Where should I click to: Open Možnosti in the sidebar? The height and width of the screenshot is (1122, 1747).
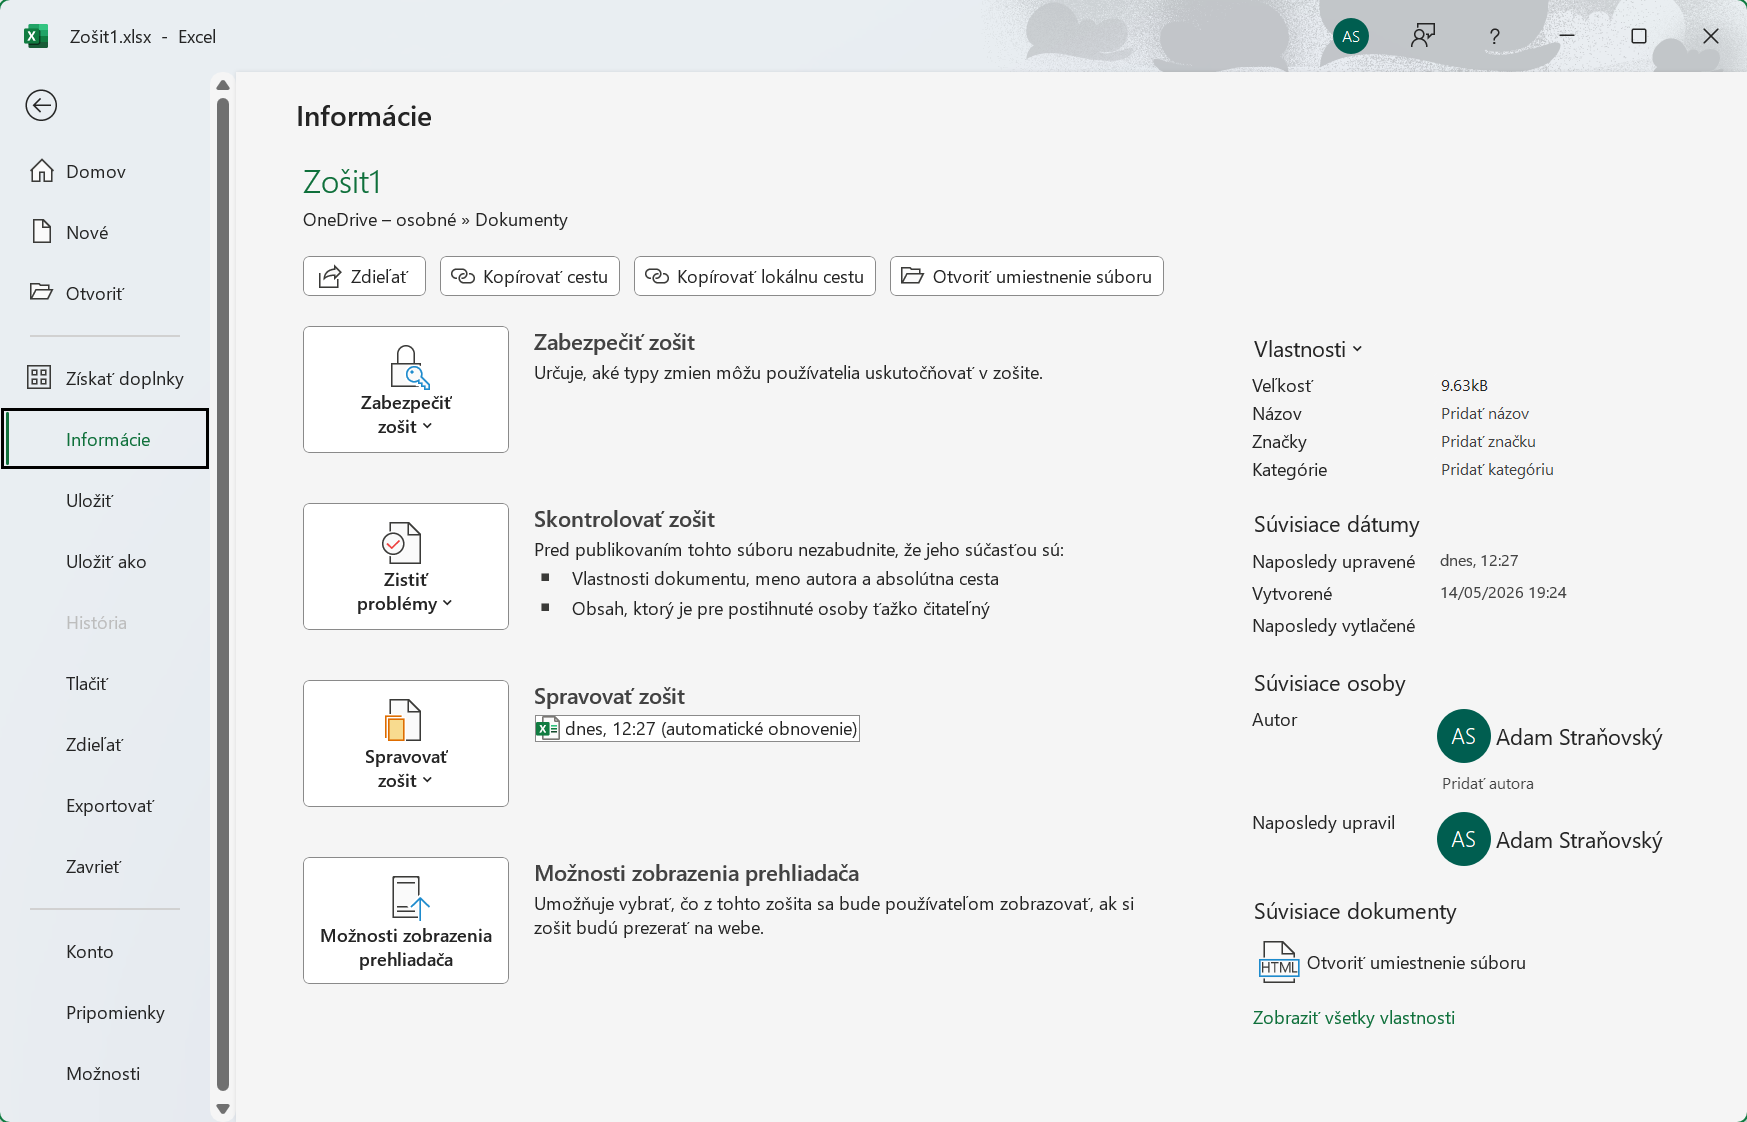[103, 1073]
